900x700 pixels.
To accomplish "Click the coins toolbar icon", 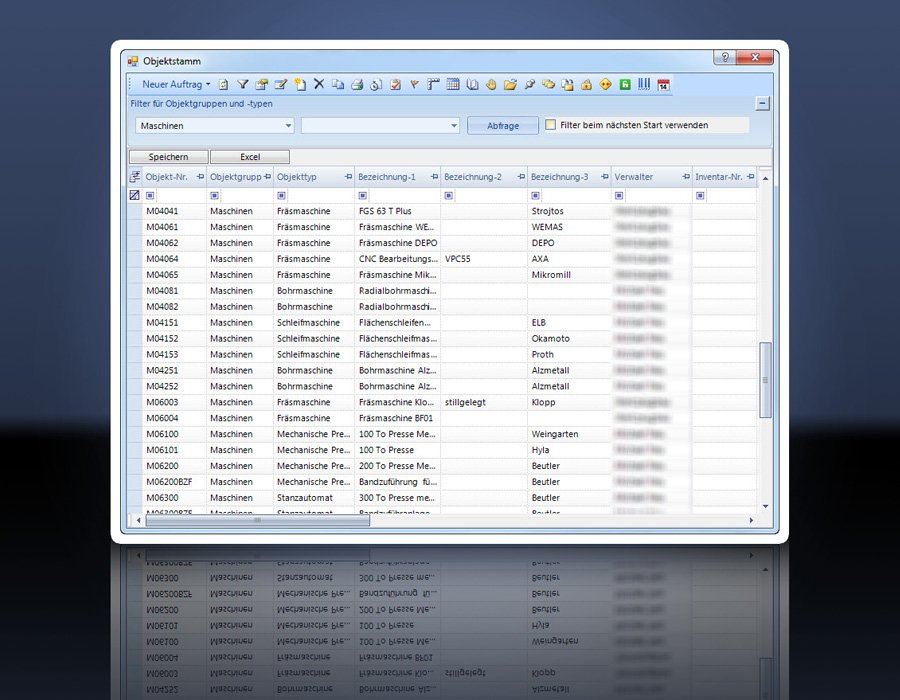I will (548, 84).
